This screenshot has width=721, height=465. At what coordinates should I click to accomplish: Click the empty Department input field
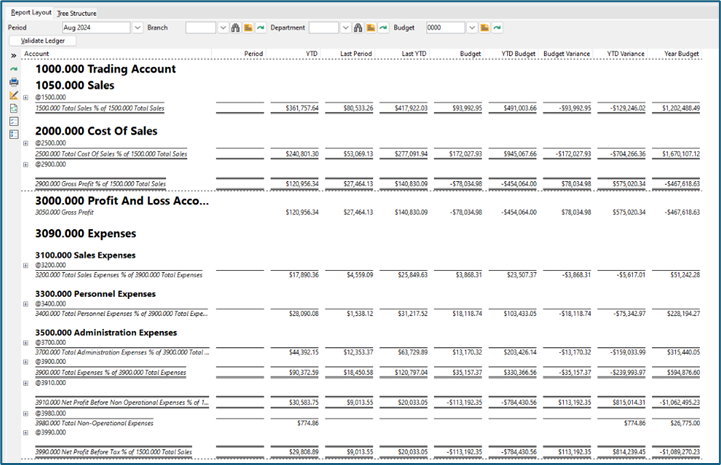tap(324, 28)
